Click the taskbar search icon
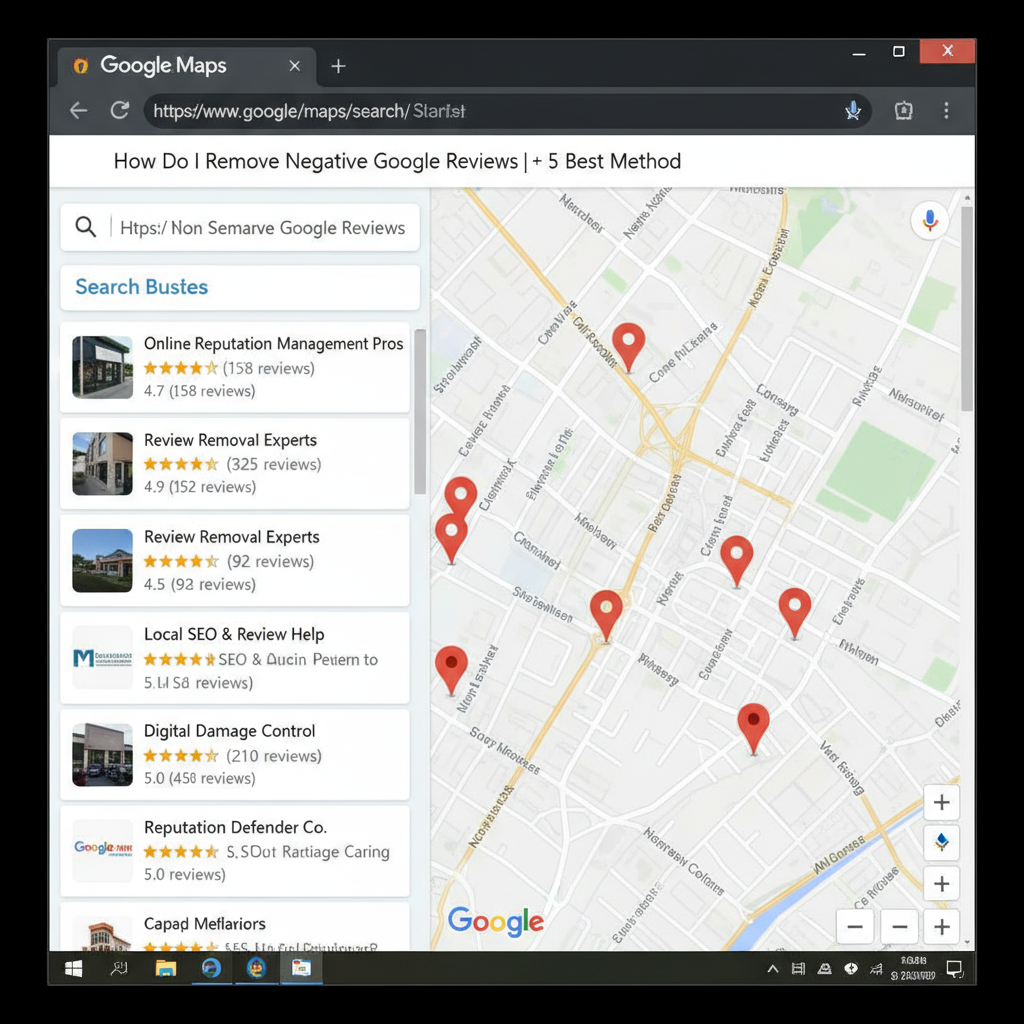Viewport: 1024px width, 1024px height. pos(119,968)
